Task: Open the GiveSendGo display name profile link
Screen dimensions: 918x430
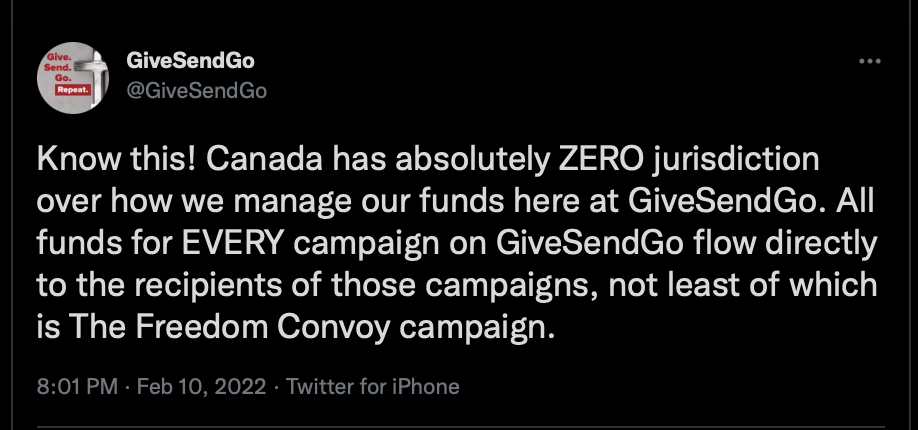Action: pos(190,60)
